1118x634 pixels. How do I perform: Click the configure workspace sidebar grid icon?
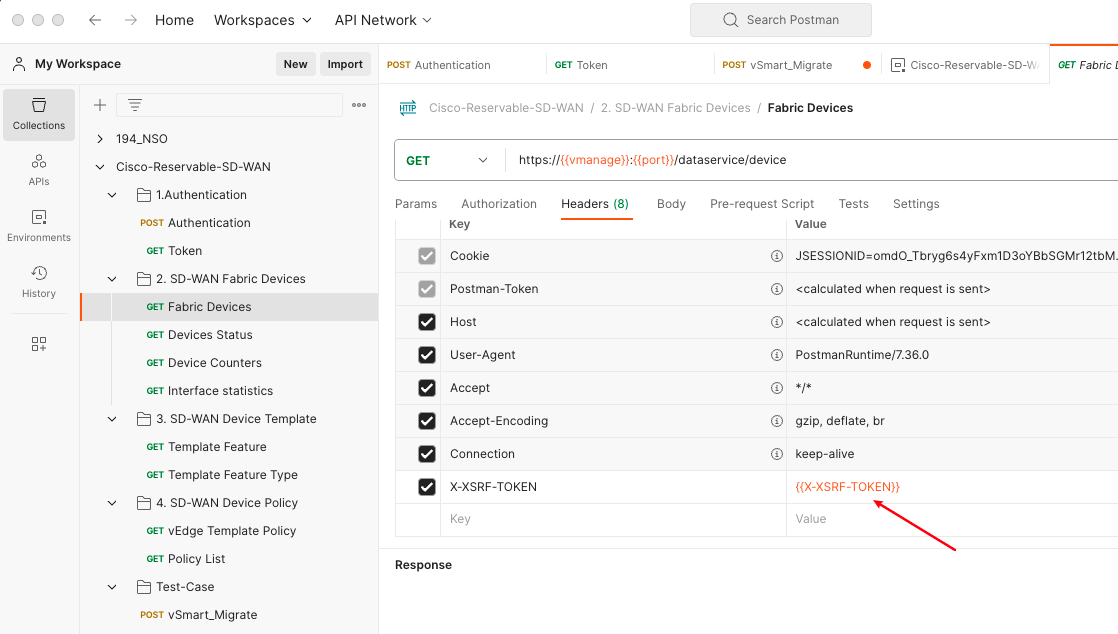pyautogui.click(x=39, y=344)
